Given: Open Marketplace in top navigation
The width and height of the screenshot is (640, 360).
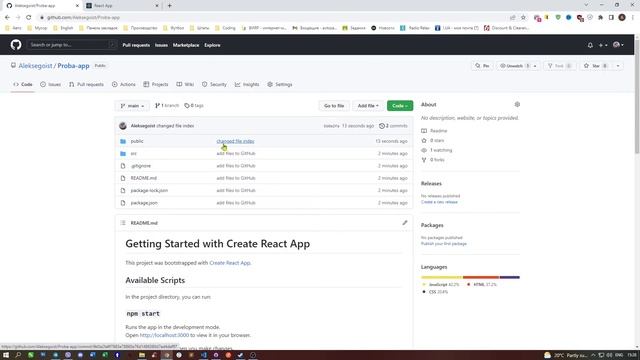Looking at the screenshot, I should coord(186,45).
